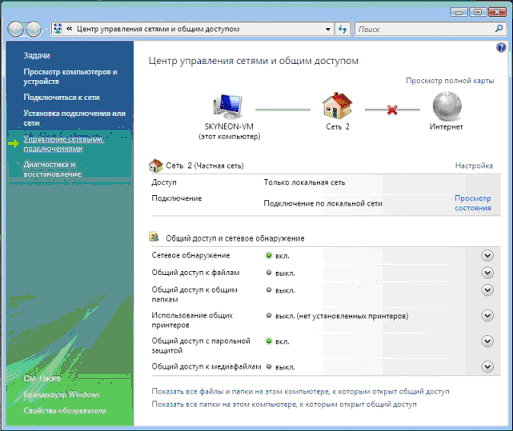Open help with the blue question mark icon
Screen dimensions: 513x431
(501, 48)
